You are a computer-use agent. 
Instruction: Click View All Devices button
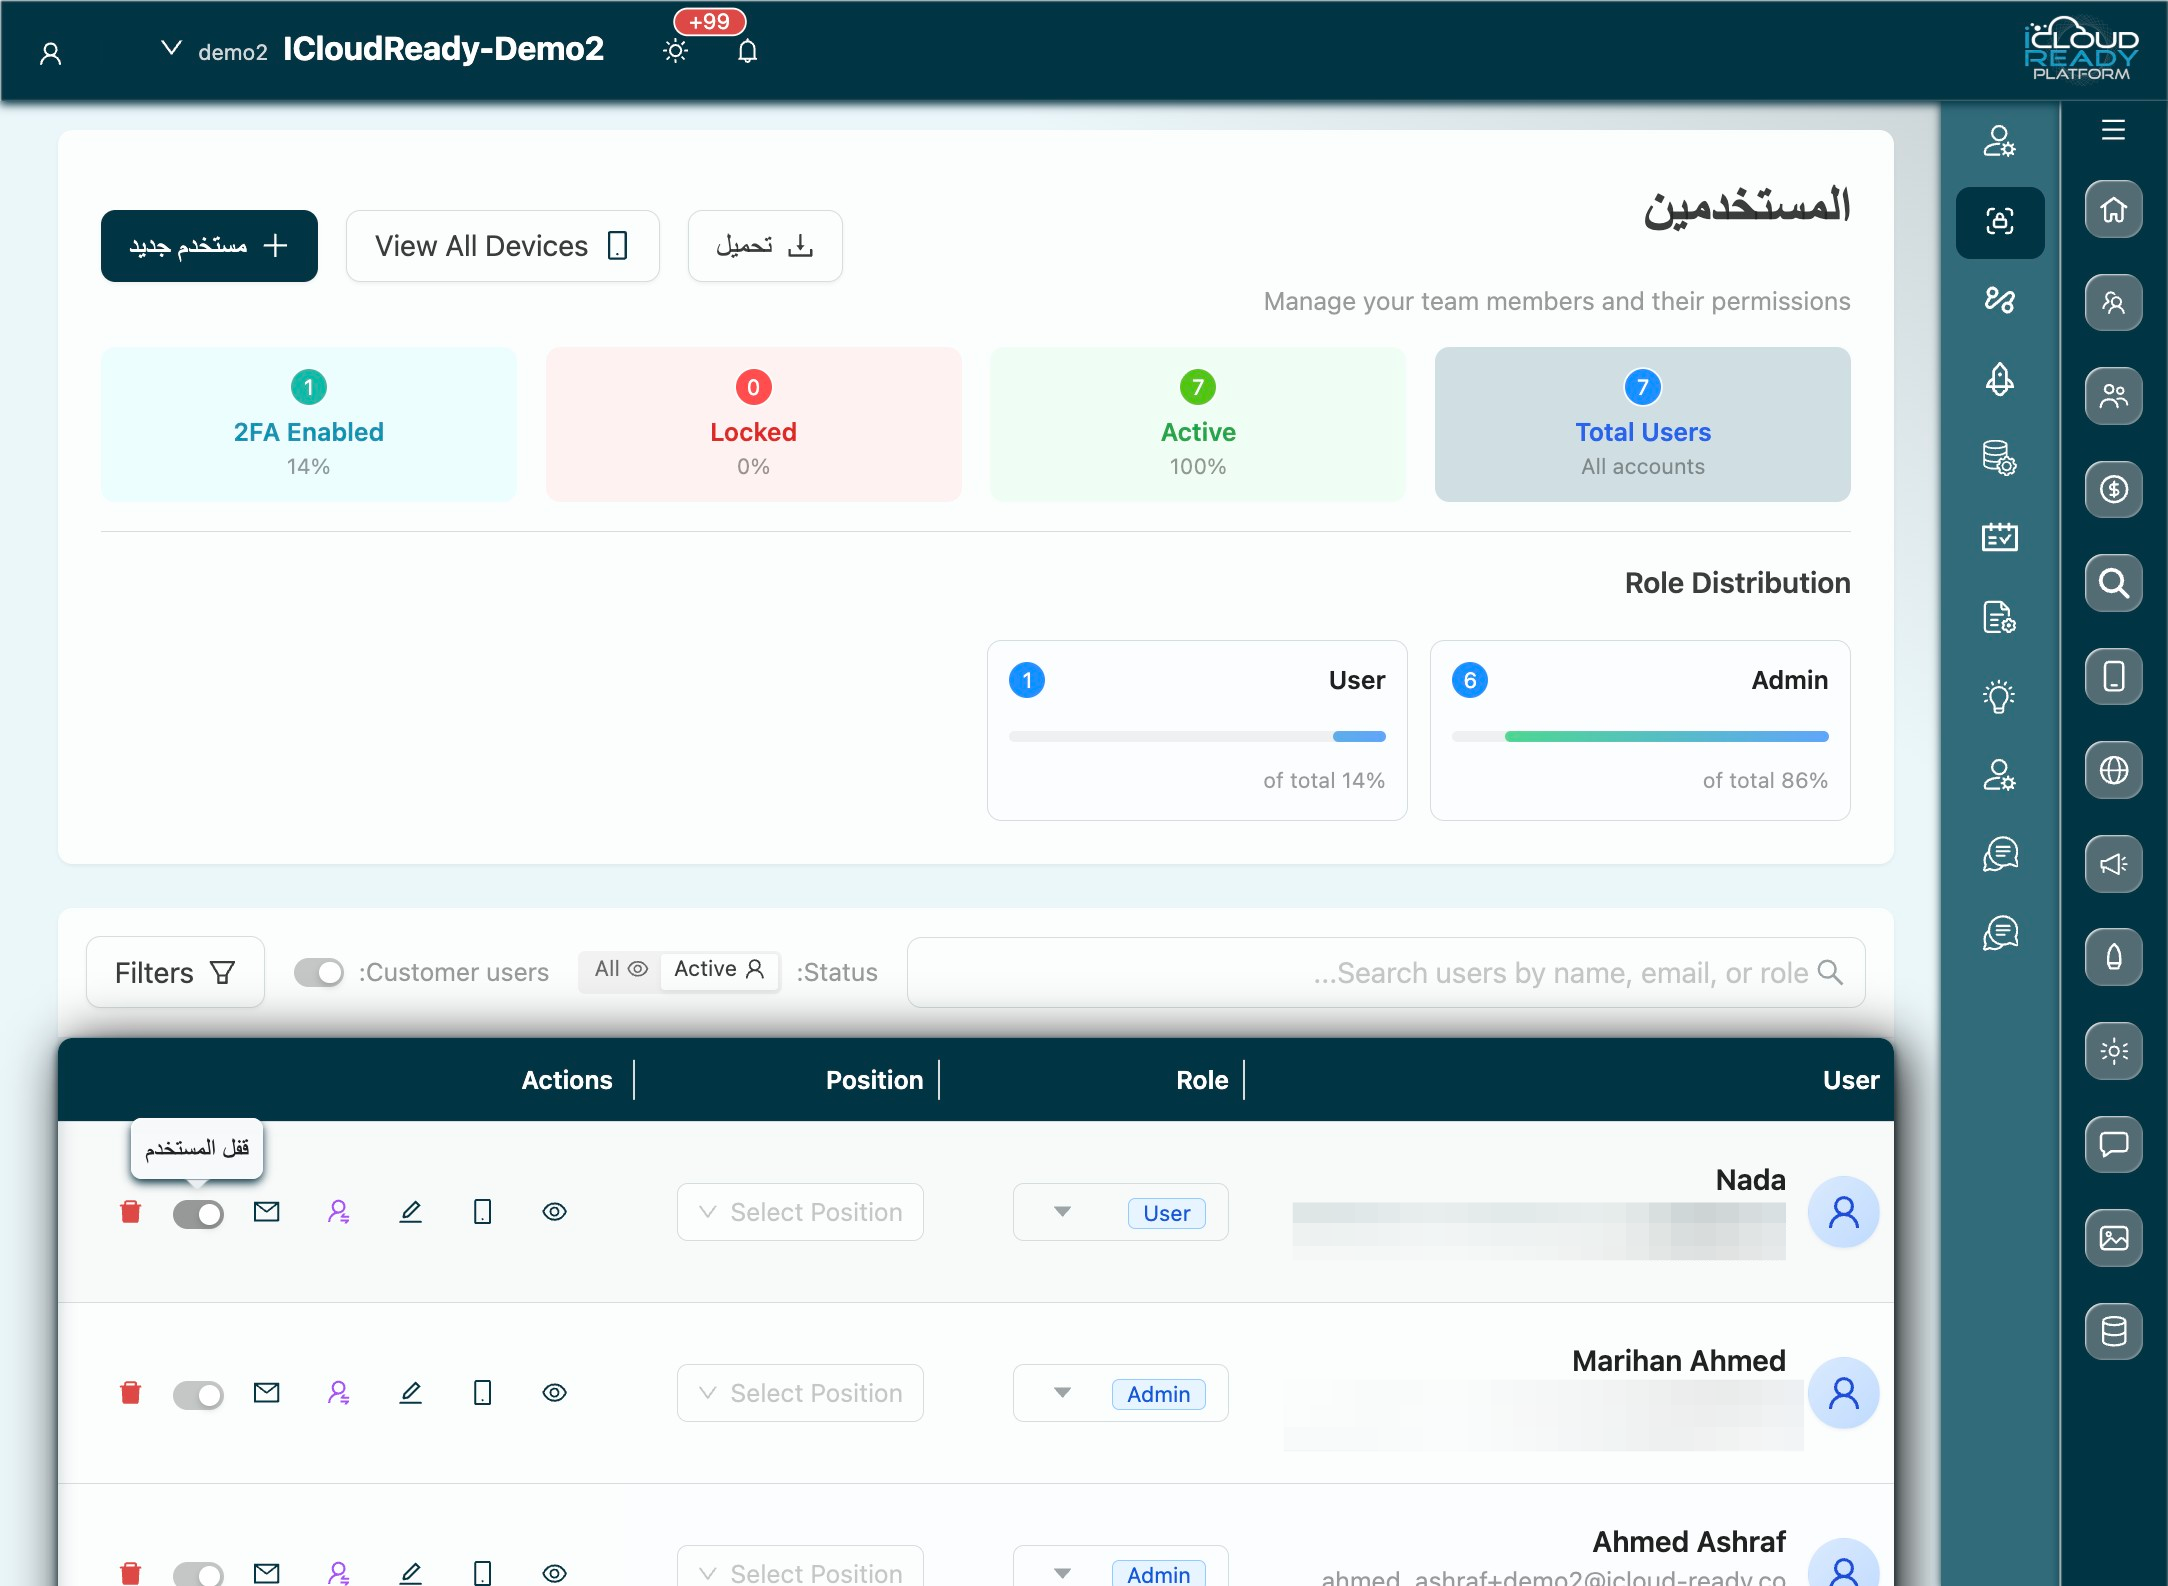pos(502,246)
